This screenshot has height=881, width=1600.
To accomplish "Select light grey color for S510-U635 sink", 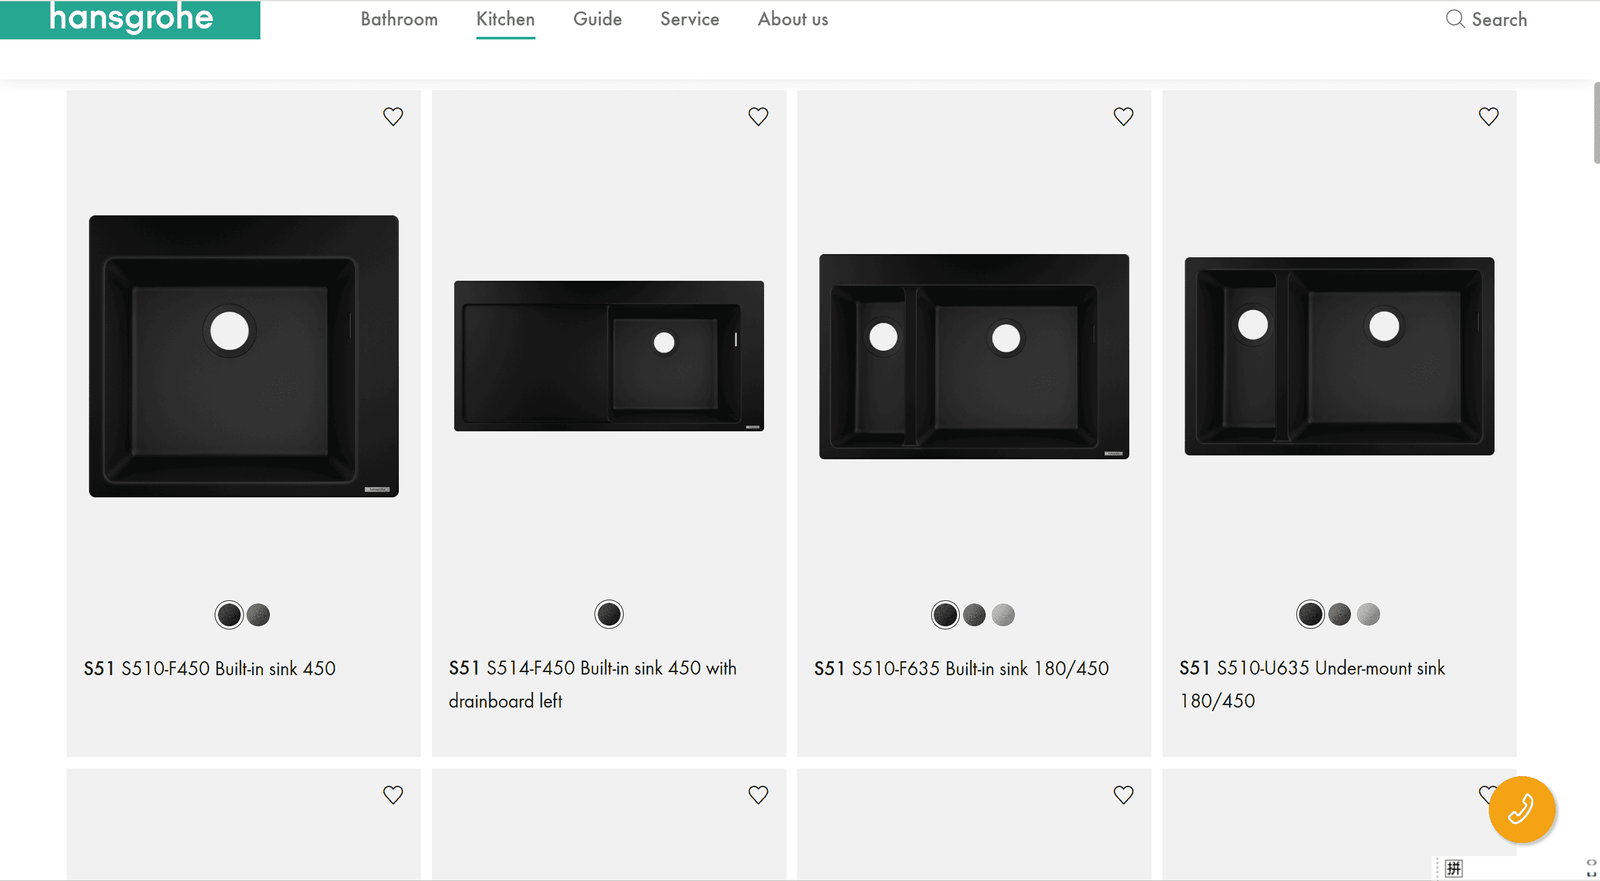I will 1368,614.
